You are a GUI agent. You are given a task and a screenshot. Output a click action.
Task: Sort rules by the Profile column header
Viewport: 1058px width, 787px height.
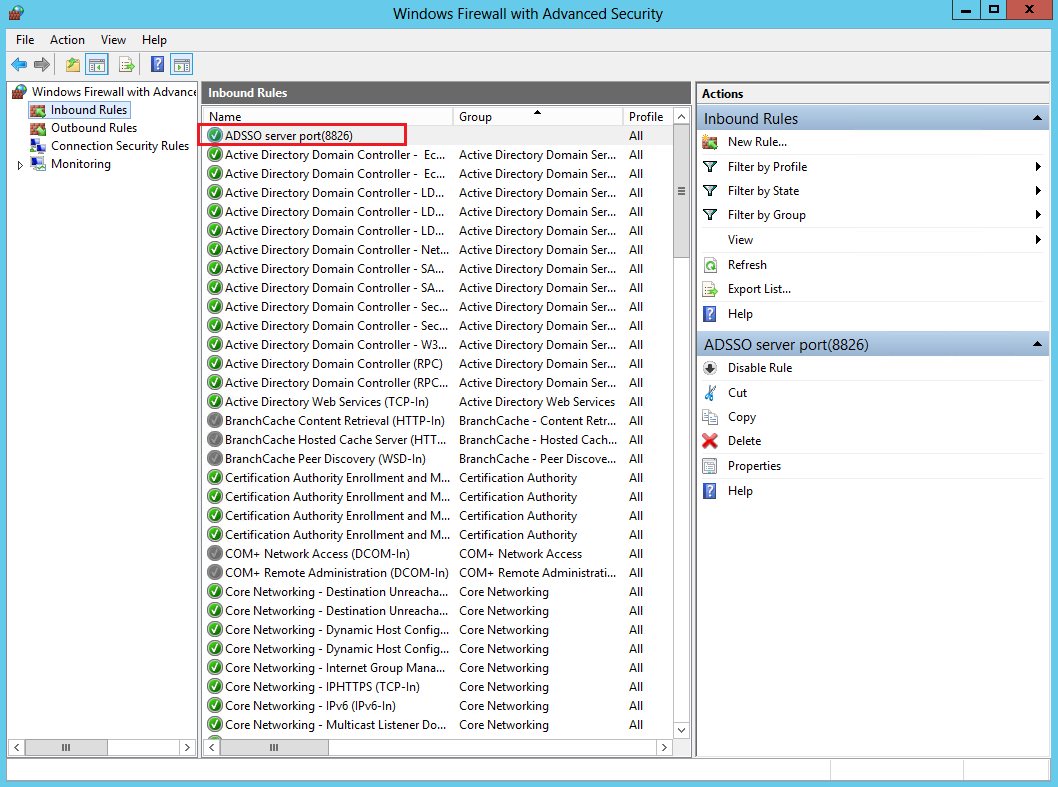[647, 117]
